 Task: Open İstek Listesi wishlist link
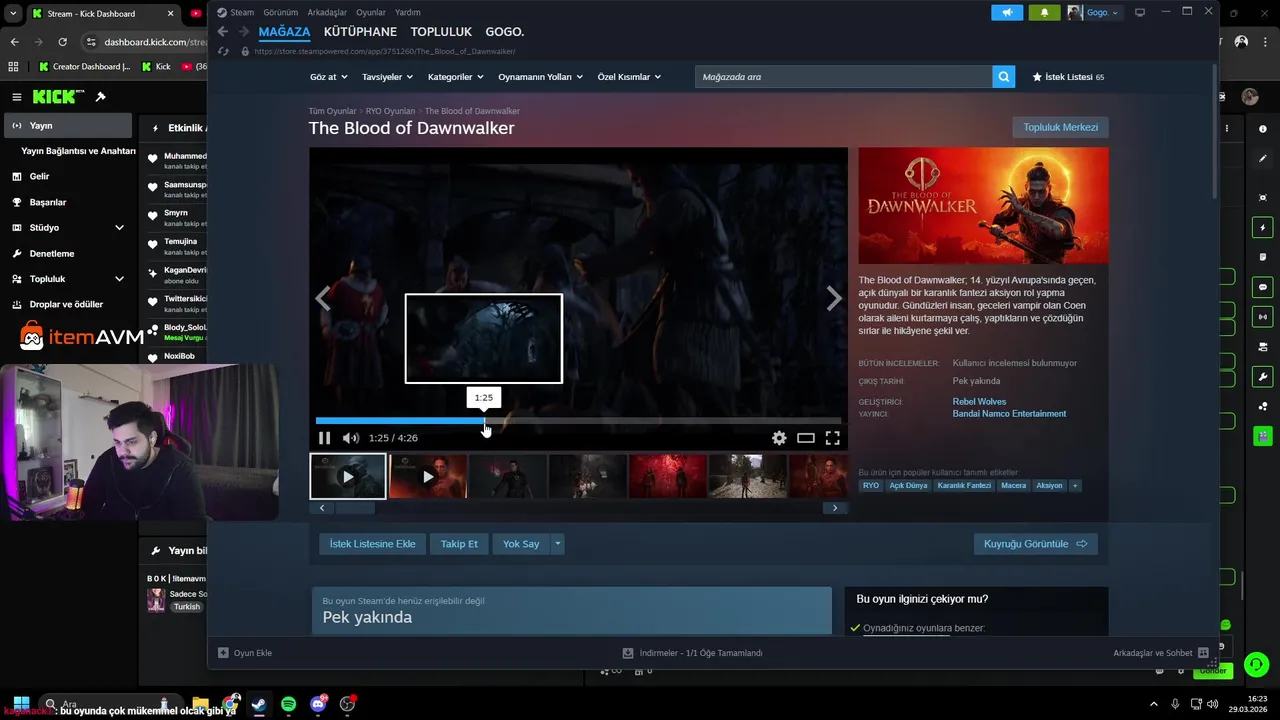(1068, 77)
